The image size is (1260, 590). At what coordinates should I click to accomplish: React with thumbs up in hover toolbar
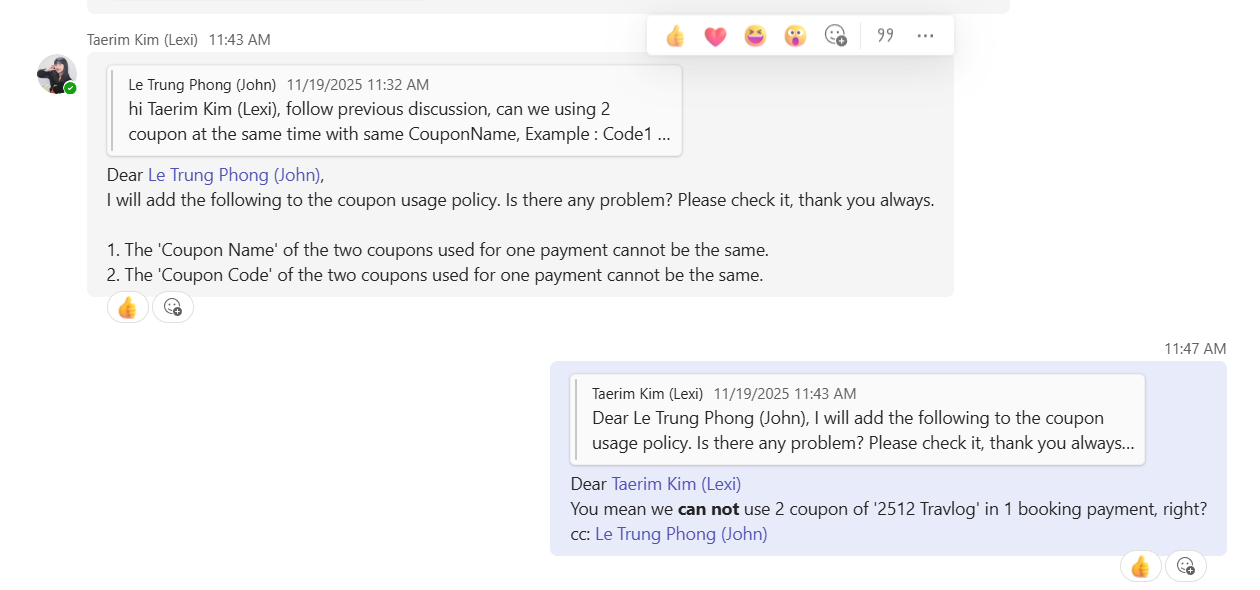675,36
